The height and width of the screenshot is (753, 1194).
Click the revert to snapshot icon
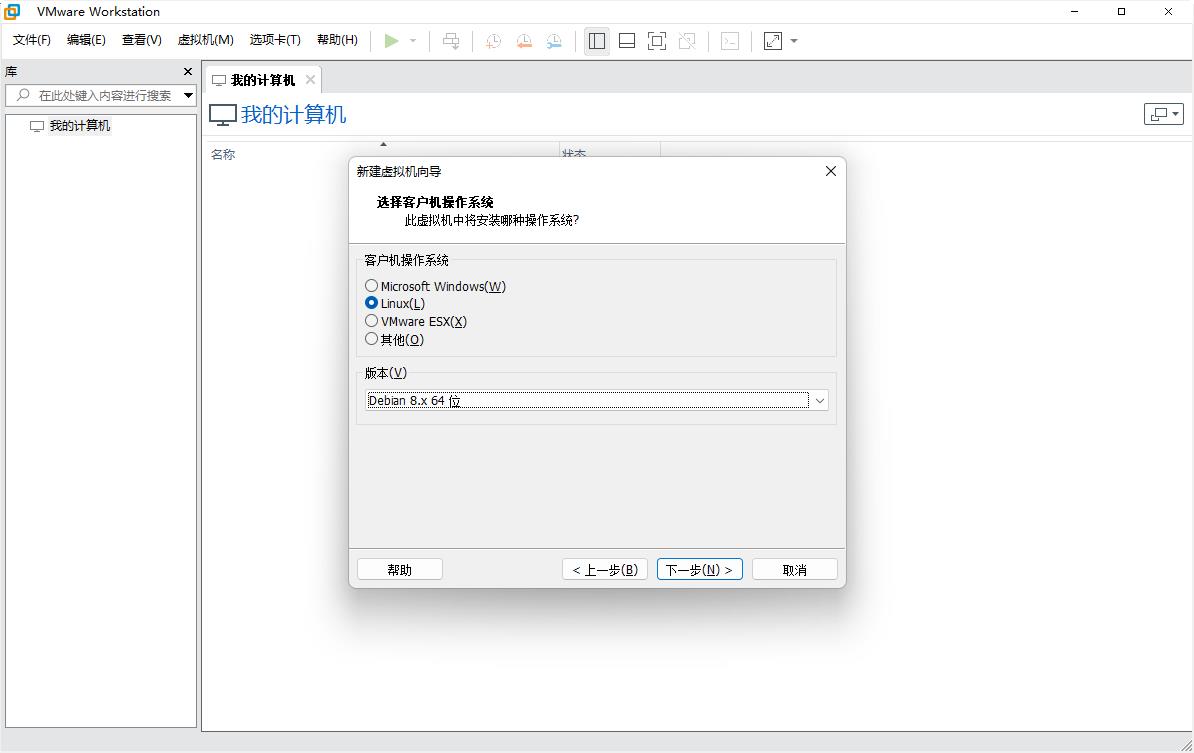(x=524, y=41)
